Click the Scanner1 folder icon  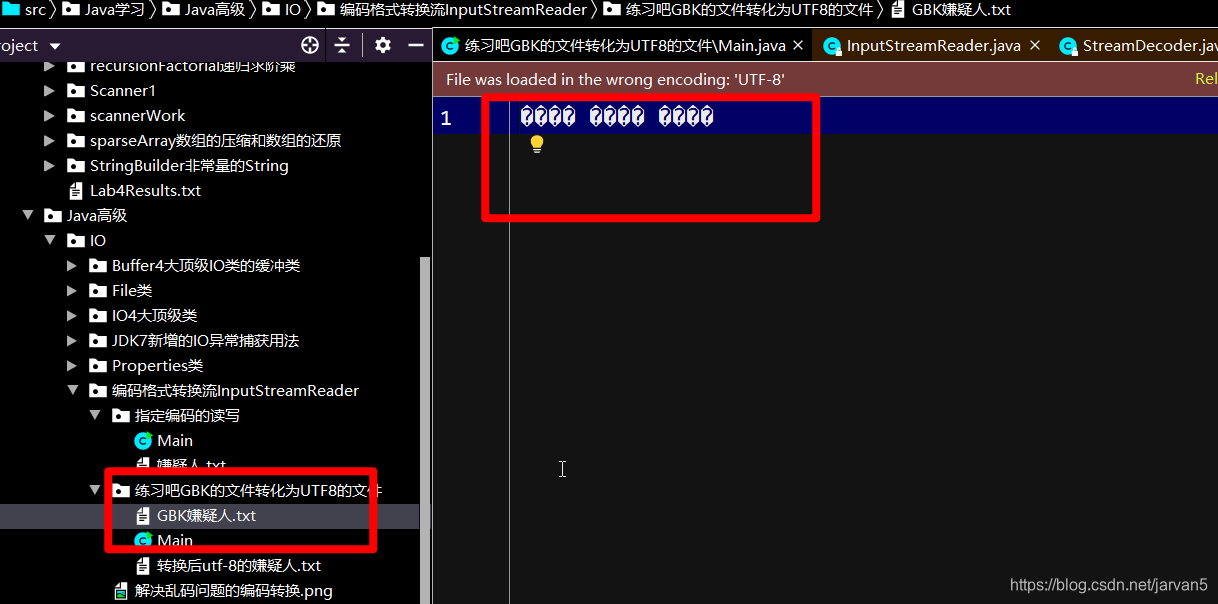75,91
